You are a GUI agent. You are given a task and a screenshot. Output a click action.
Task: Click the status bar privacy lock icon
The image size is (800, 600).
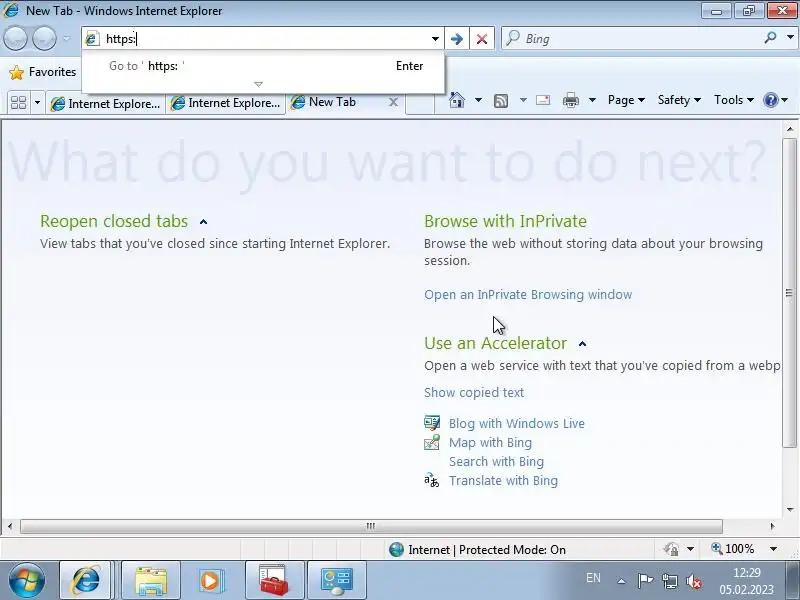coord(671,549)
